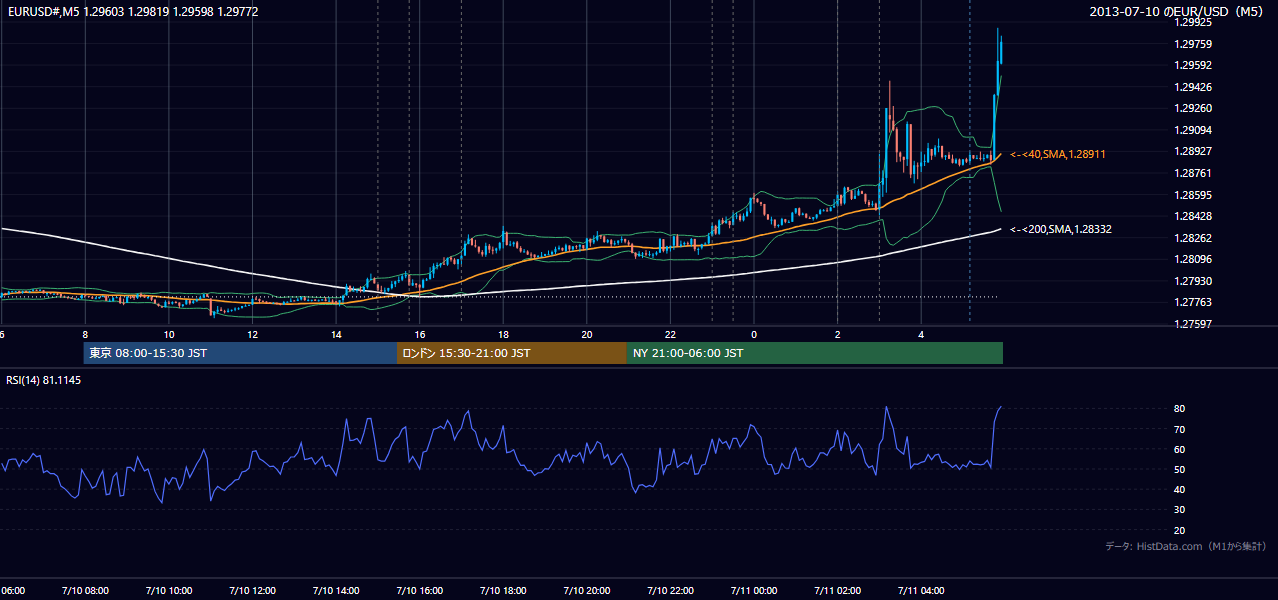Click price level 1.28428 on the axis
1278x600 pixels.
[1193, 216]
